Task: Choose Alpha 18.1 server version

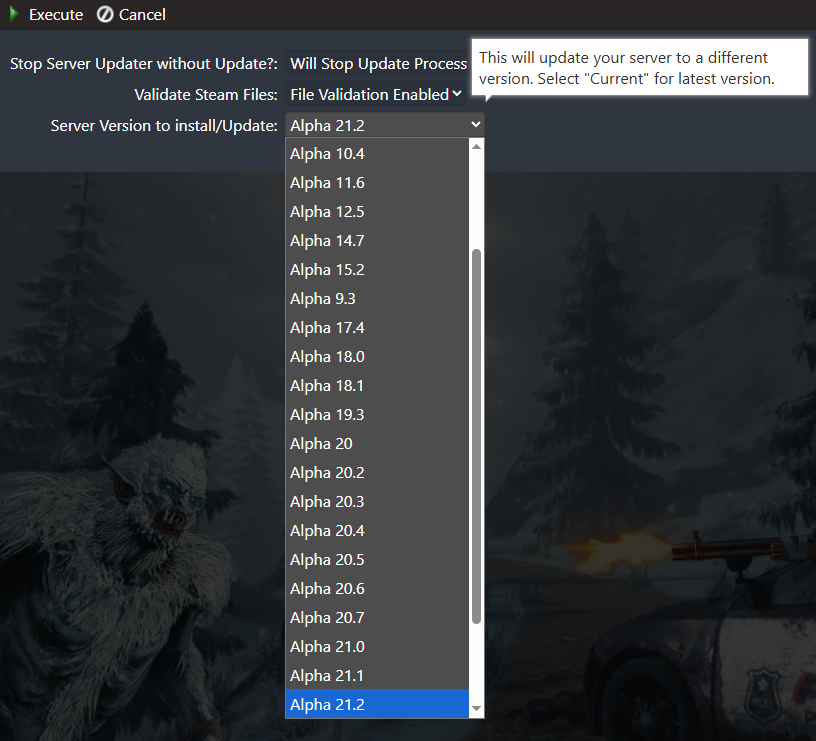Action: pos(377,386)
